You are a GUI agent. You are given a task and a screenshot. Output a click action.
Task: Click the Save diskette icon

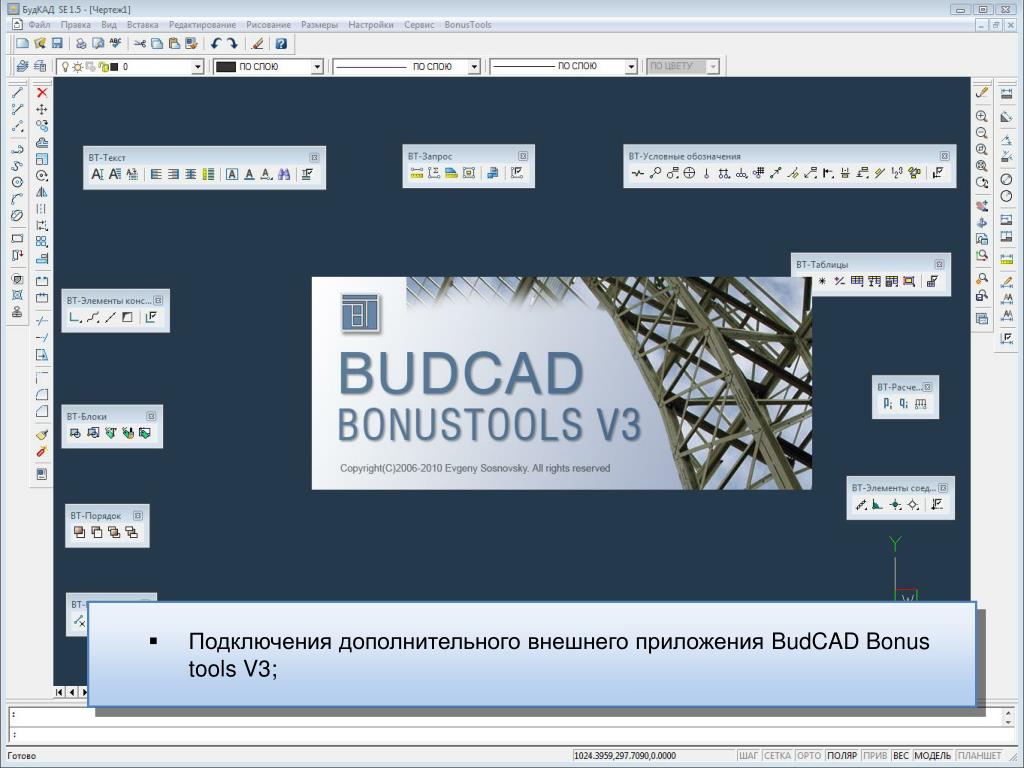(57, 43)
